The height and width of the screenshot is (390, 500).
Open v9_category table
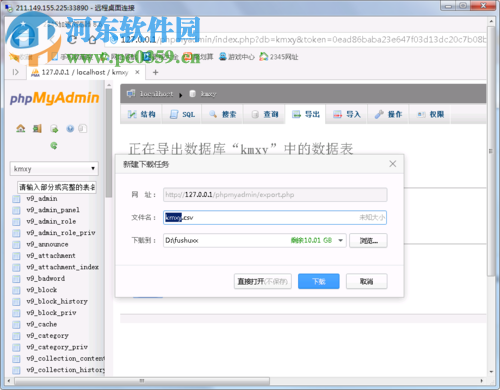(x=47, y=336)
